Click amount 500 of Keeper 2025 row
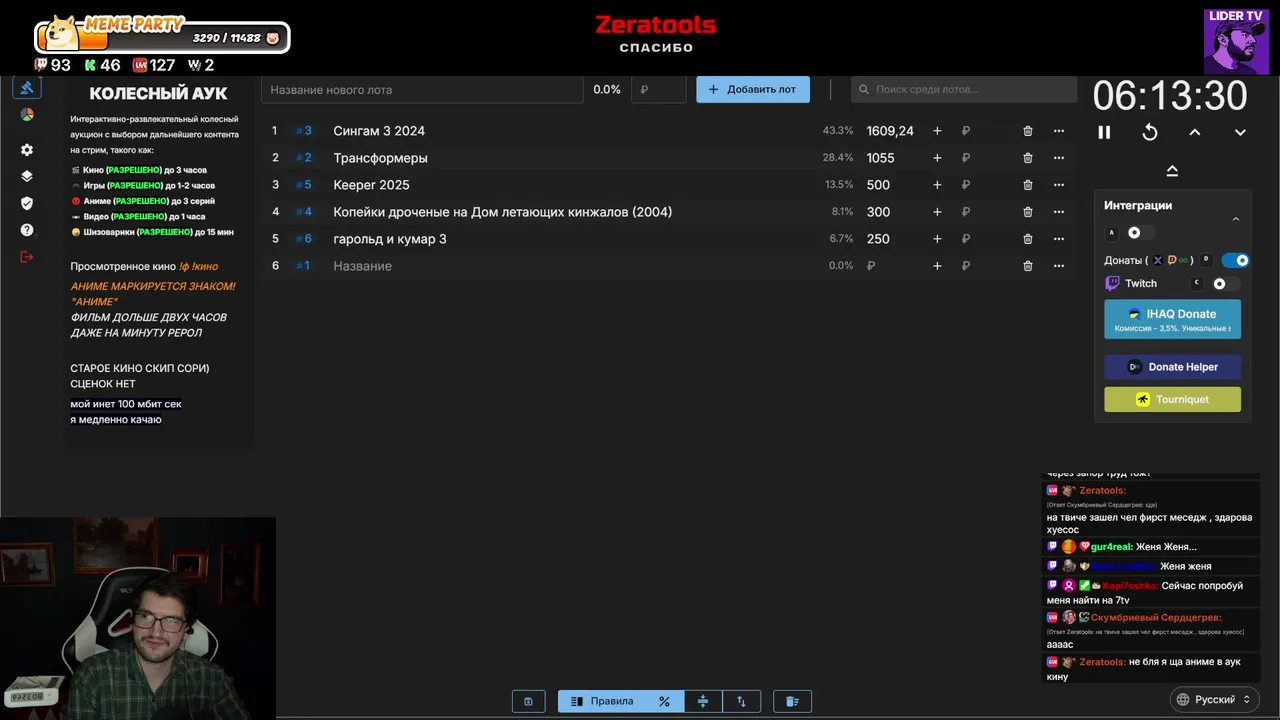The height and width of the screenshot is (720, 1280). click(878, 185)
